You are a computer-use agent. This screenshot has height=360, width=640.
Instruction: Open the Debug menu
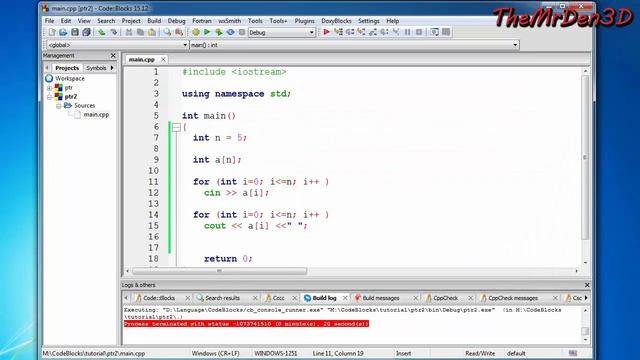click(176, 21)
